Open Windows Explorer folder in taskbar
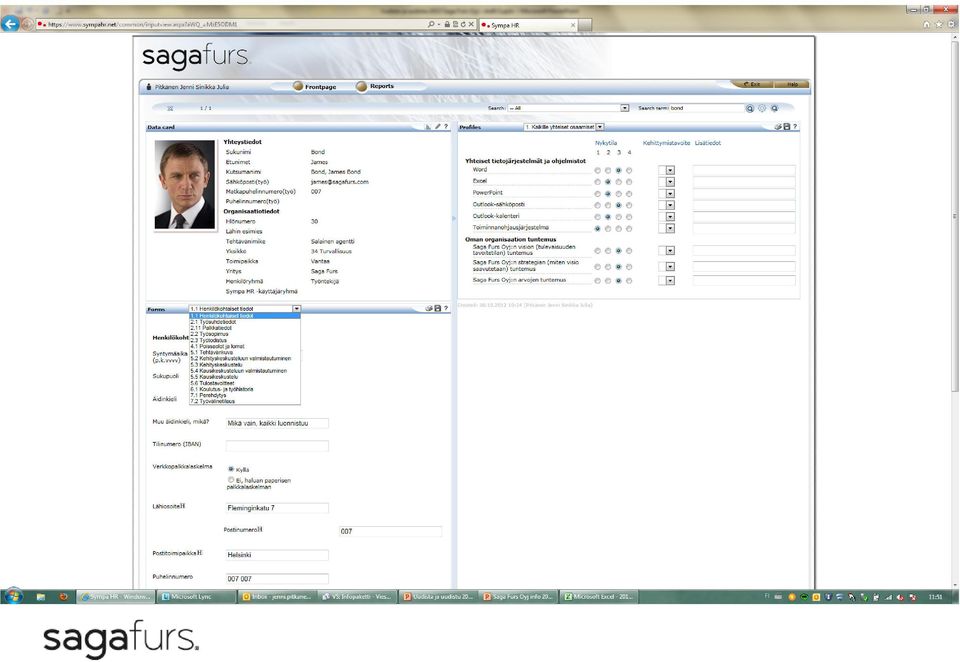Image resolution: width=960 pixels, height=662 pixels. (x=40, y=596)
